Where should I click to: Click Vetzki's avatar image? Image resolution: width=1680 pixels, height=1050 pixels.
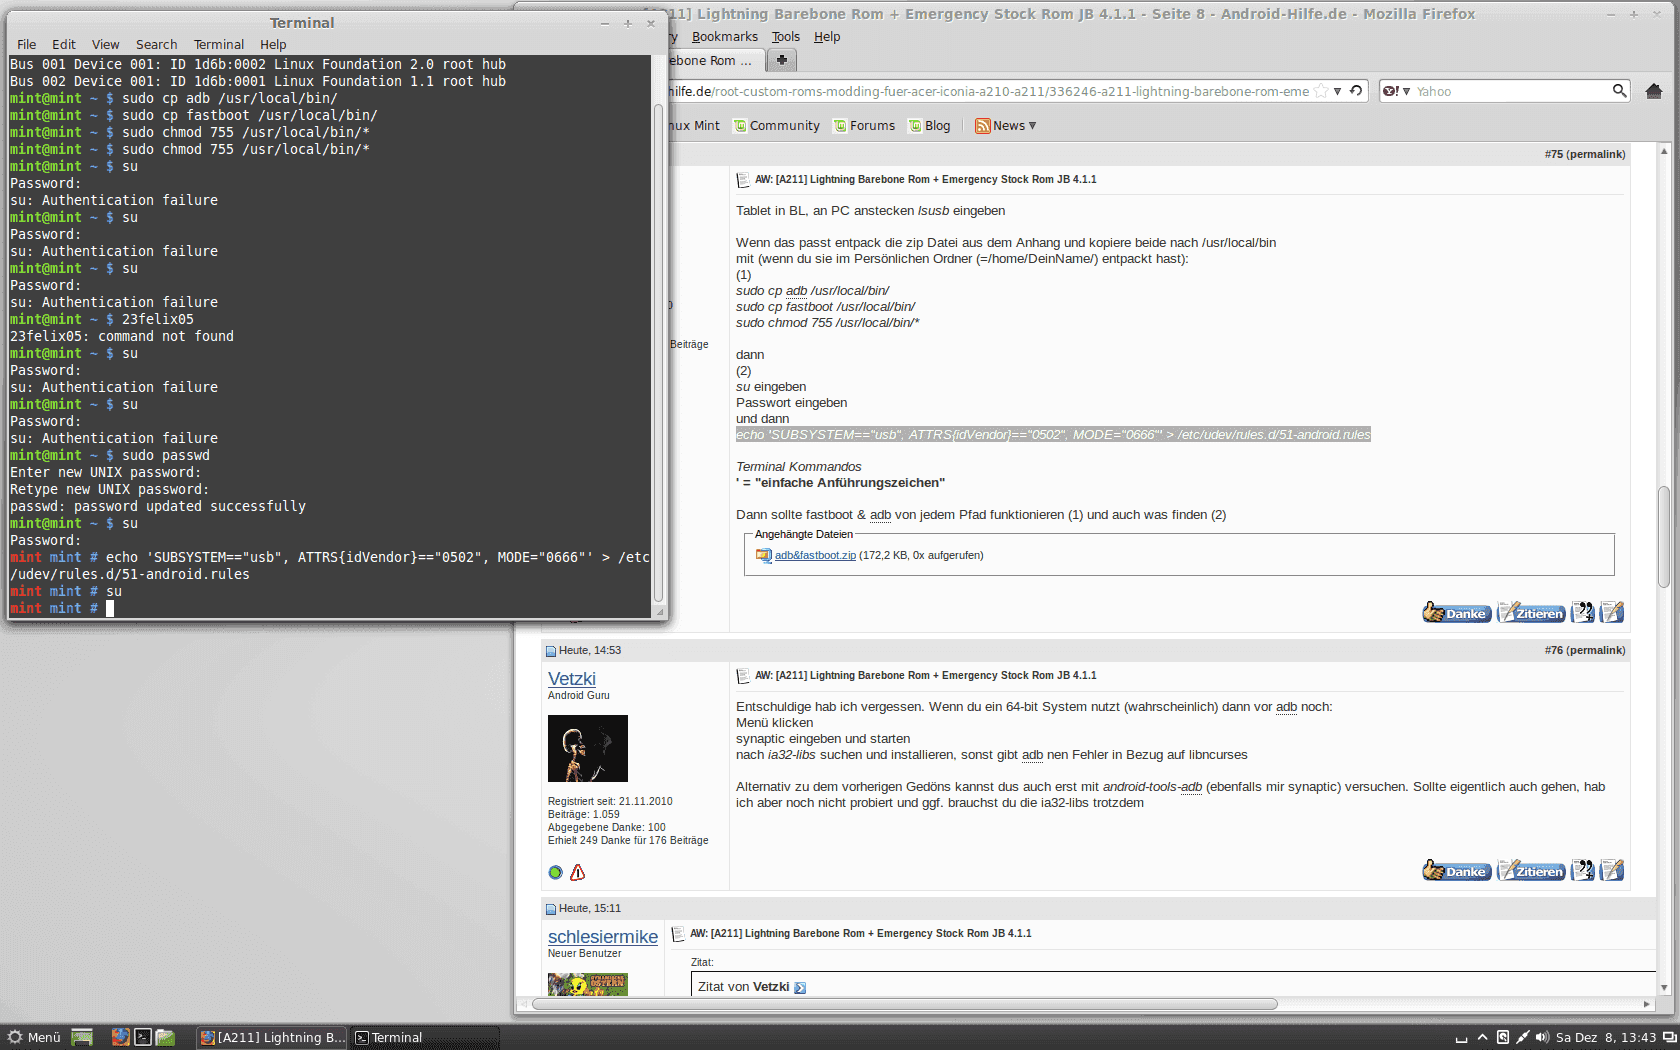588,748
